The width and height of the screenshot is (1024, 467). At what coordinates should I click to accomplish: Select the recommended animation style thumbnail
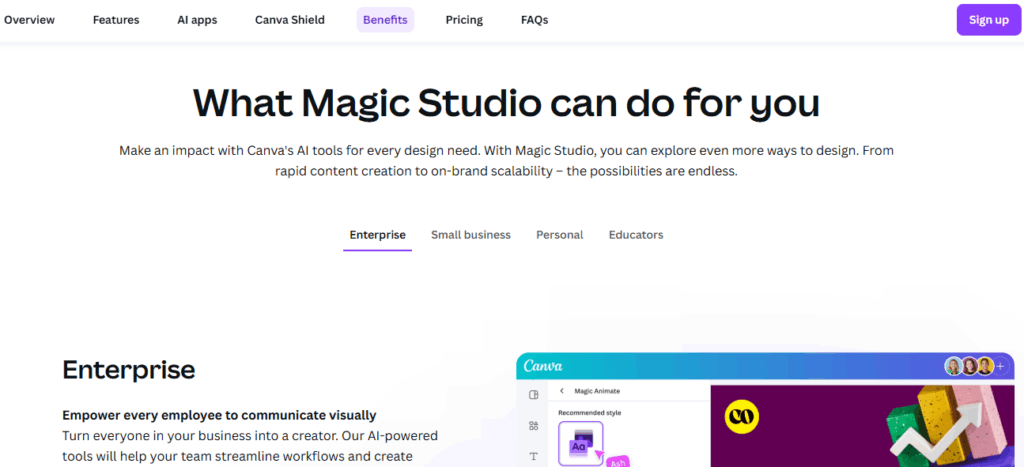pyautogui.click(x=581, y=443)
